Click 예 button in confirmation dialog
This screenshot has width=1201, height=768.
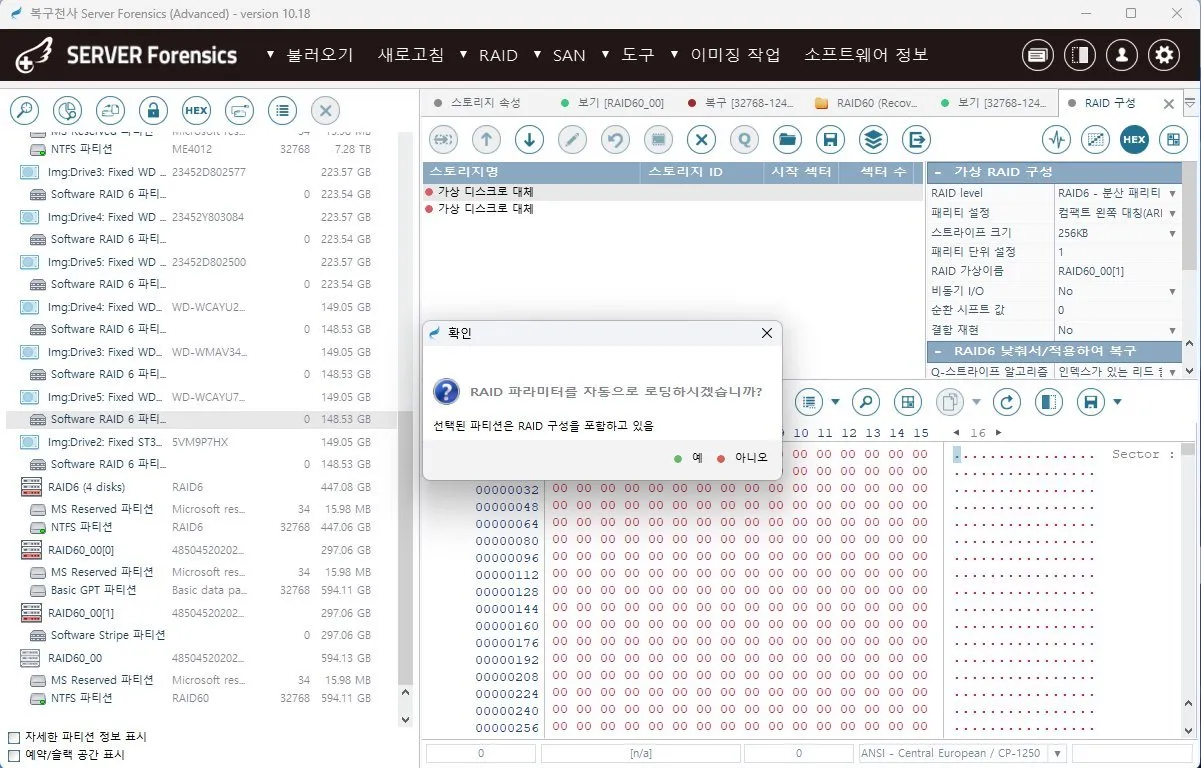pos(690,457)
